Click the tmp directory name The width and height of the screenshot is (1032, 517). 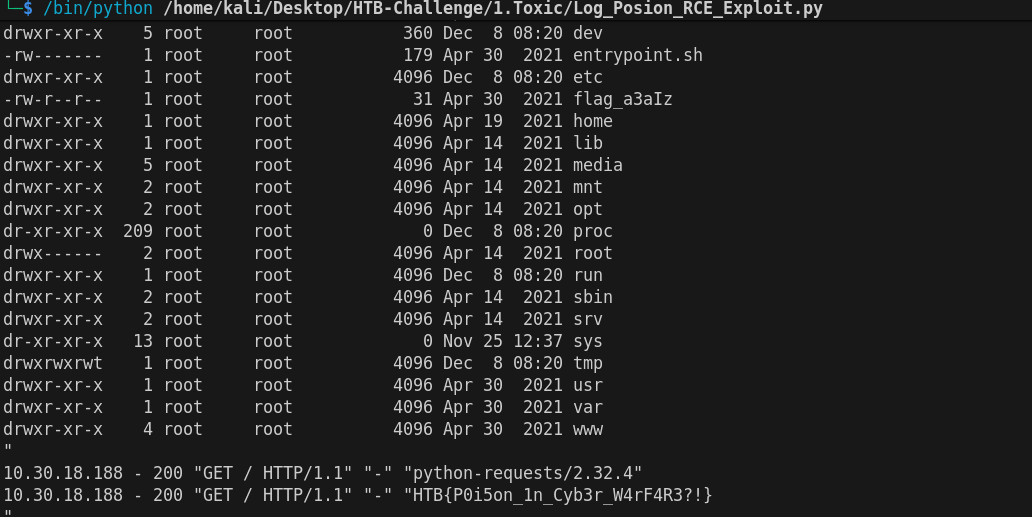588,363
